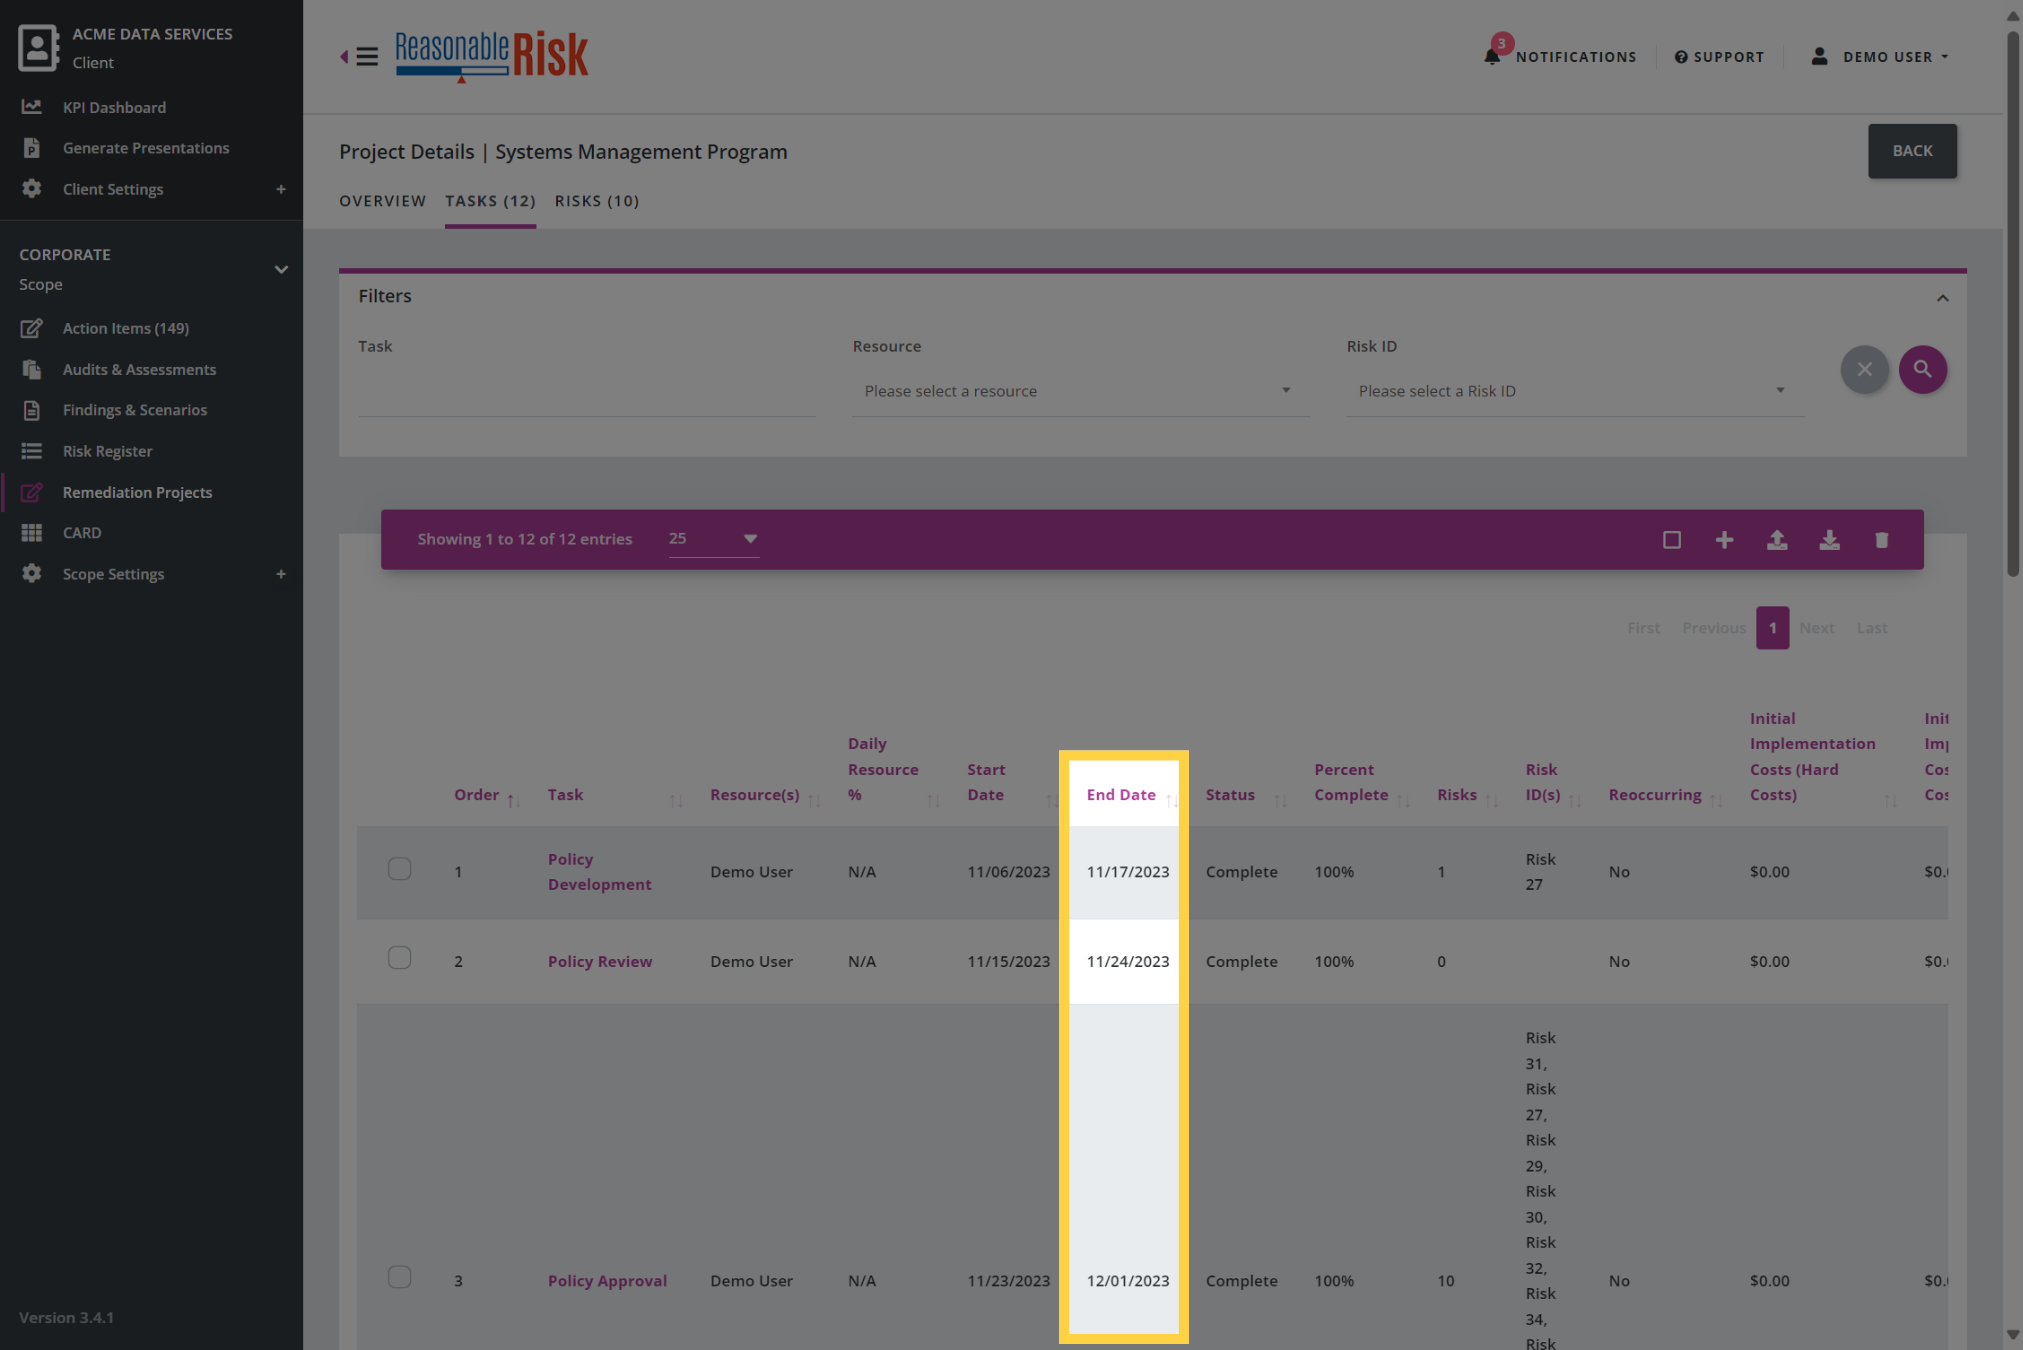Open the Demo User account menu
Image resolution: width=2023 pixels, height=1350 pixels.
coord(1880,57)
